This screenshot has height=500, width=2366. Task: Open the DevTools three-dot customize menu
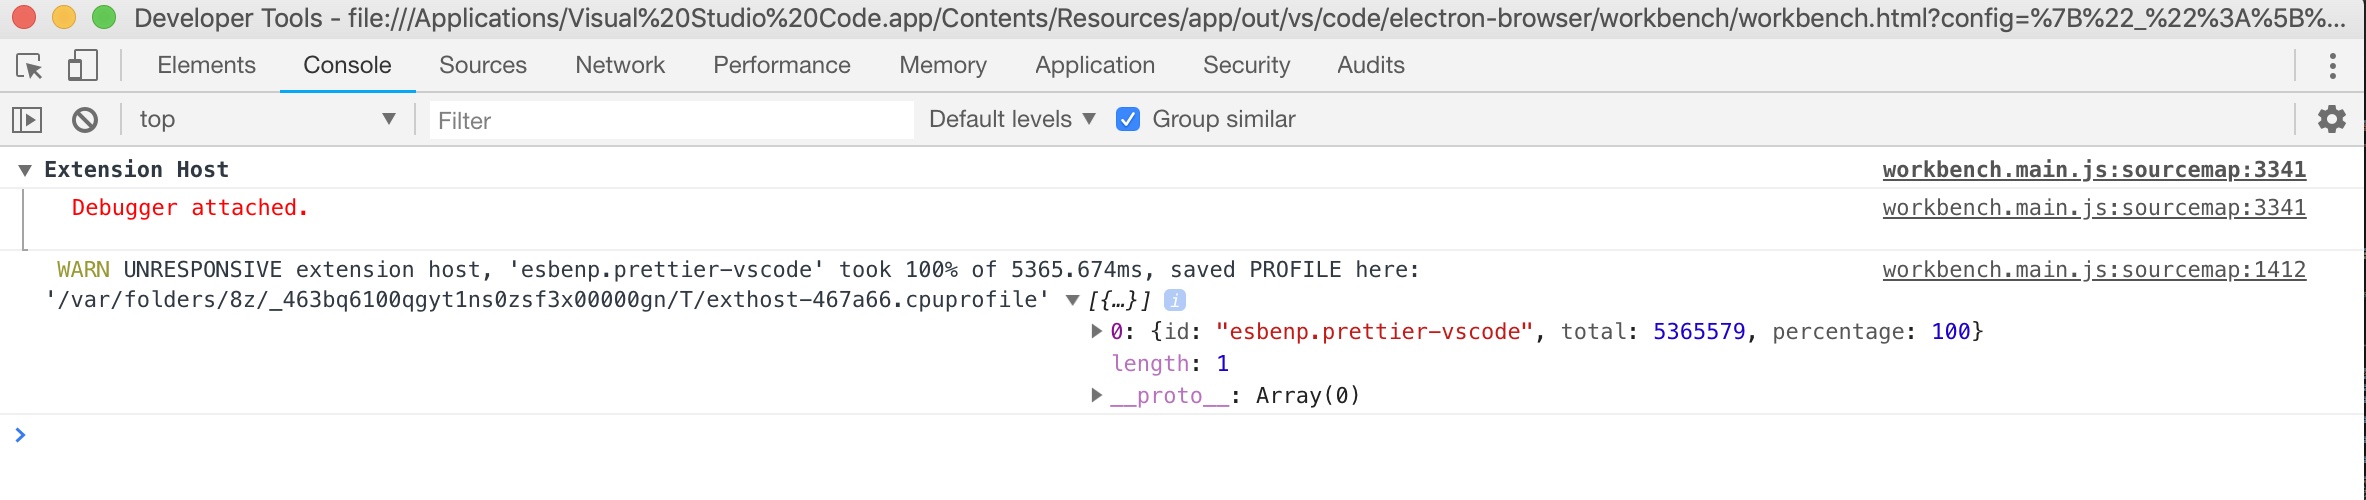click(x=2332, y=66)
